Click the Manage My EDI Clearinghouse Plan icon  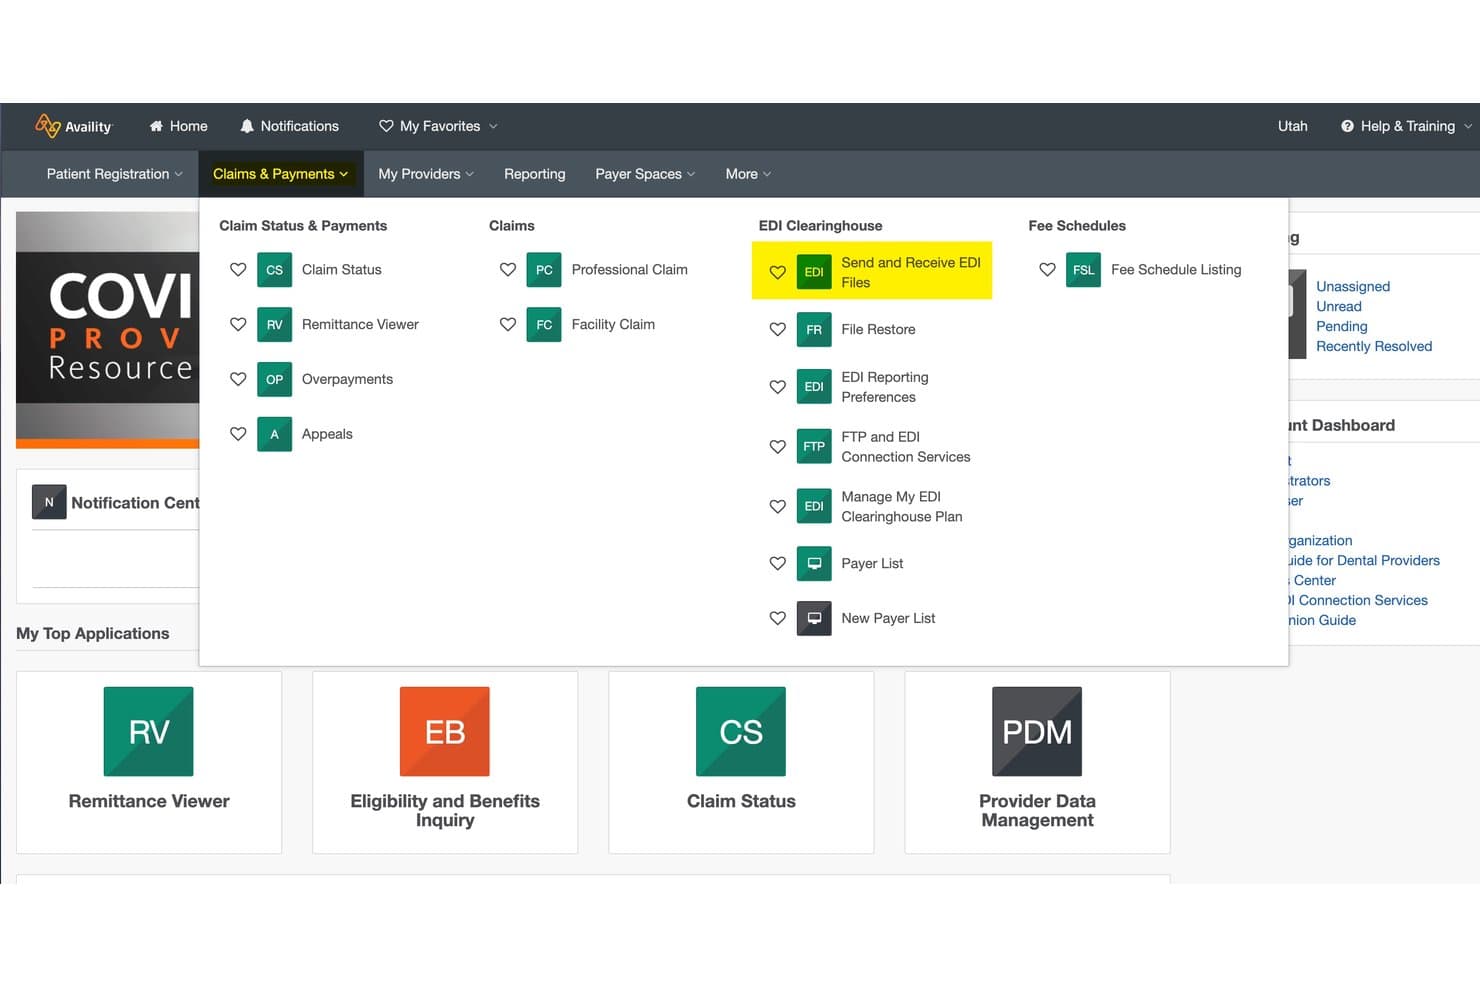[814, 507]
